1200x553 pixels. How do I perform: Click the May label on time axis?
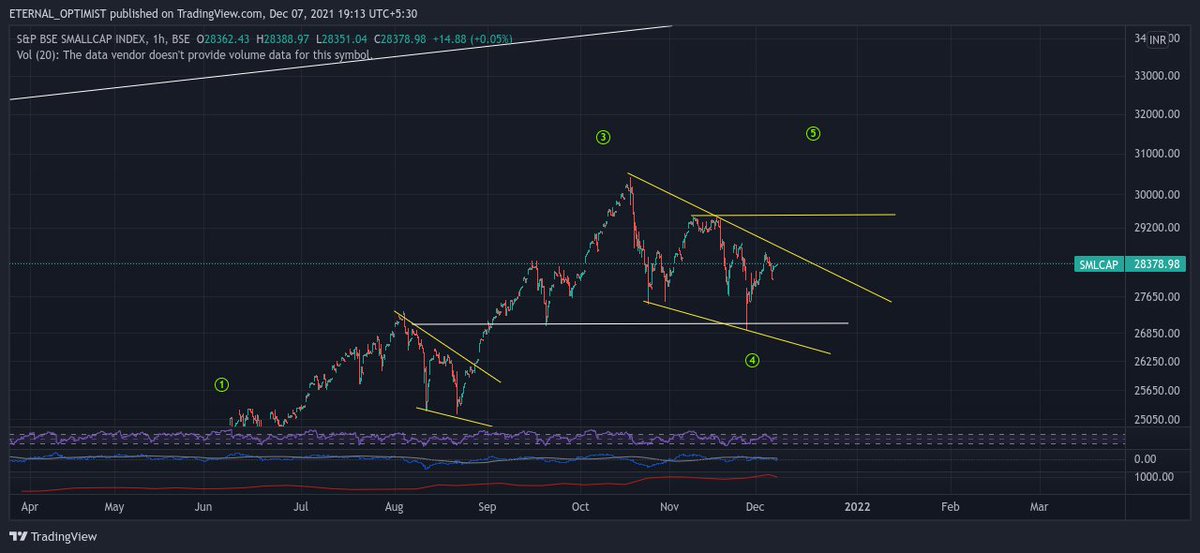[115, 508]
